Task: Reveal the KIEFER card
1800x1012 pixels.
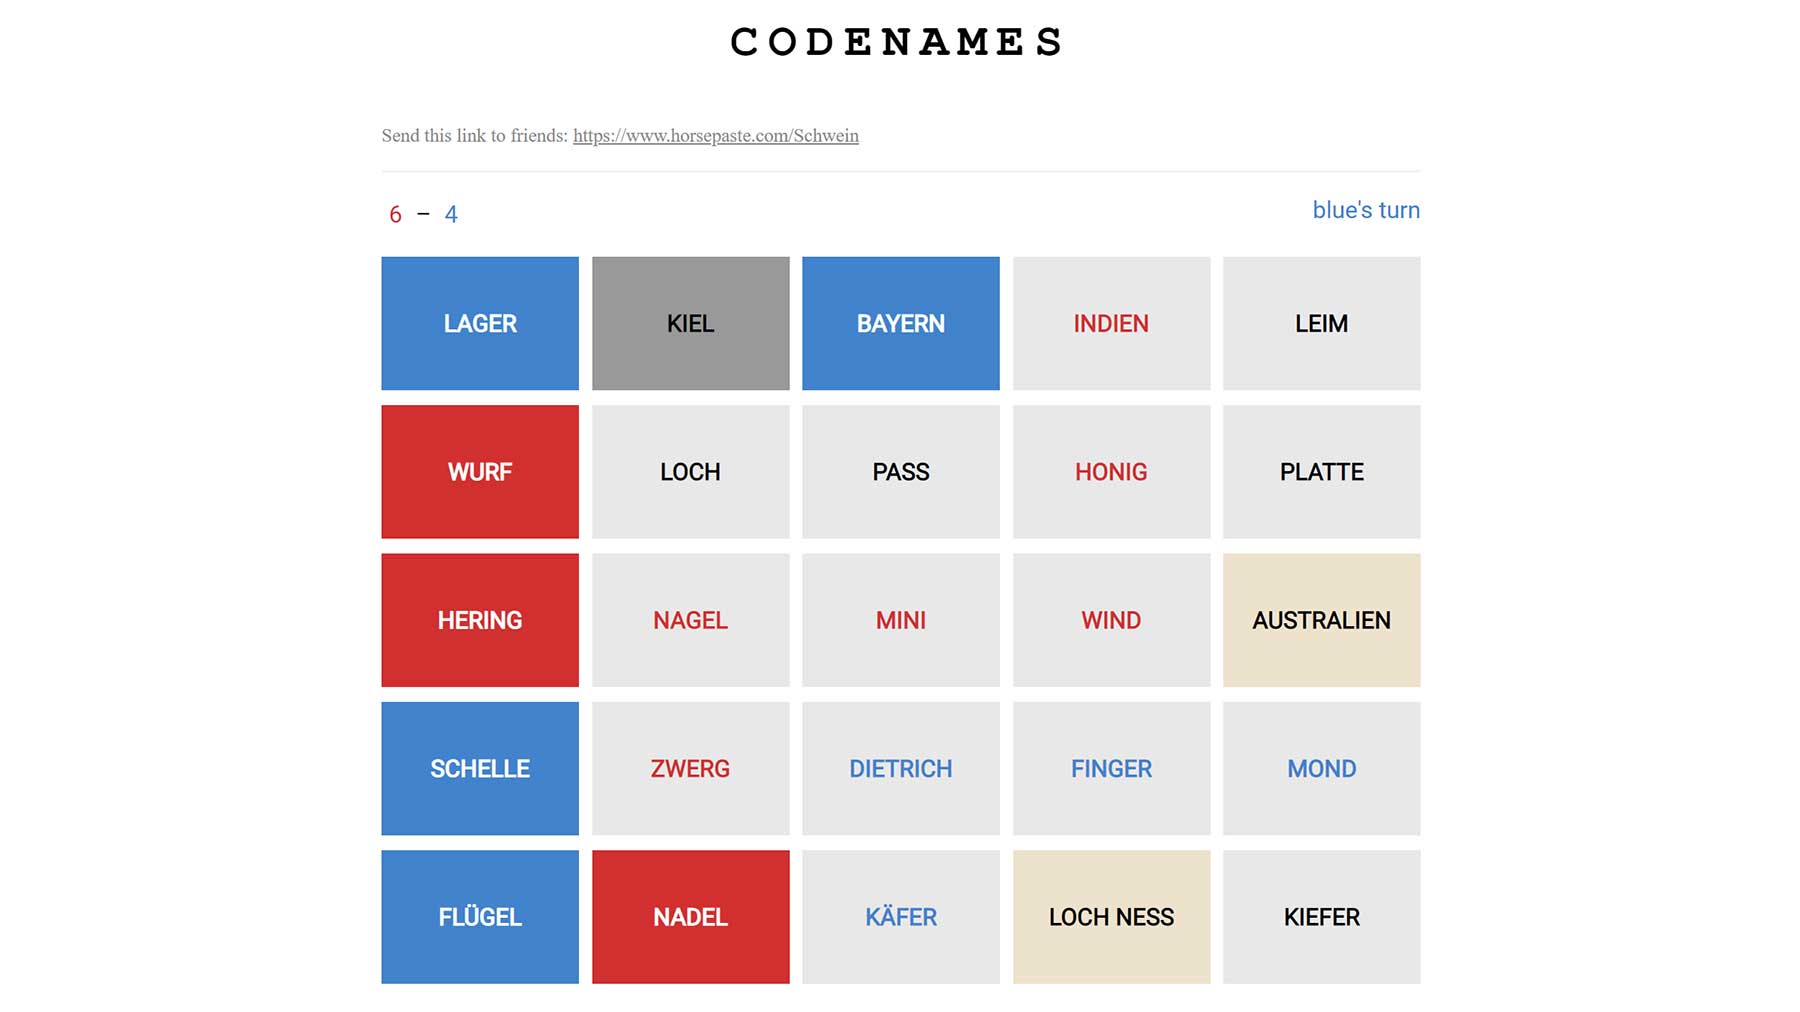Action: (1321, 916)
